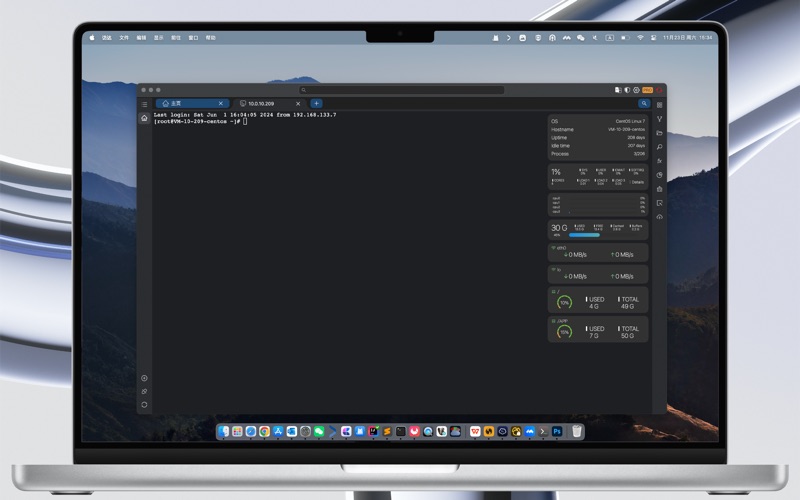Close the 主页 tab
Screen dimensions: 800x500
tap(220, 104)
